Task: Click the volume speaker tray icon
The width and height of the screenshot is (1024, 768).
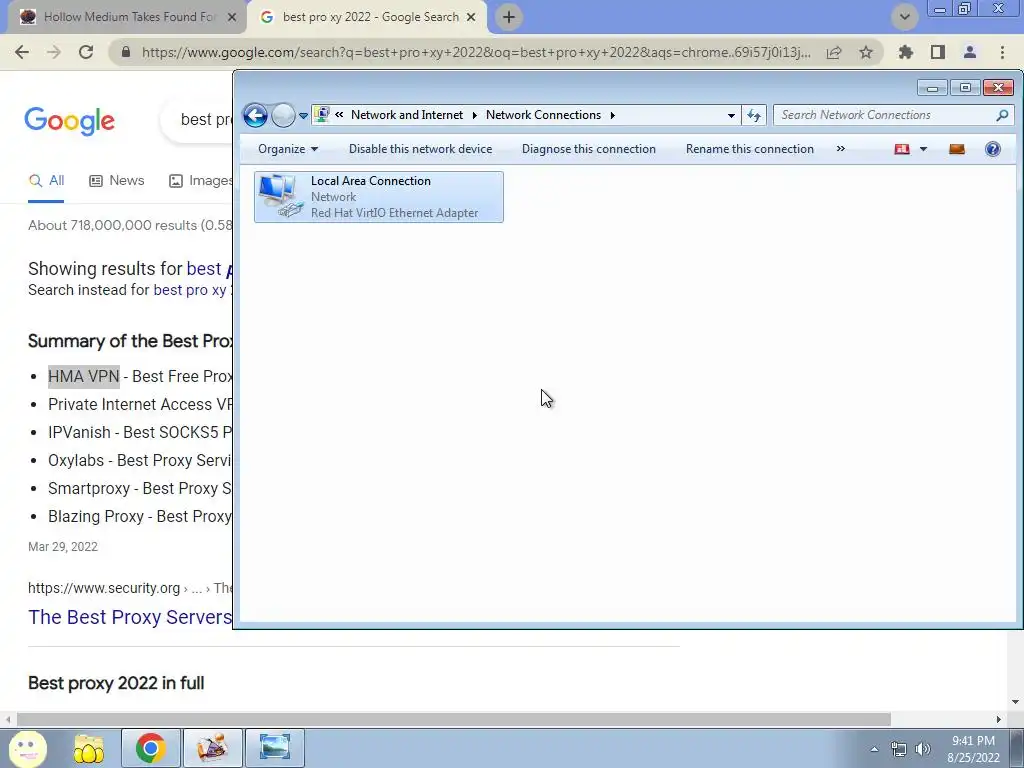Action: (923, 749)
